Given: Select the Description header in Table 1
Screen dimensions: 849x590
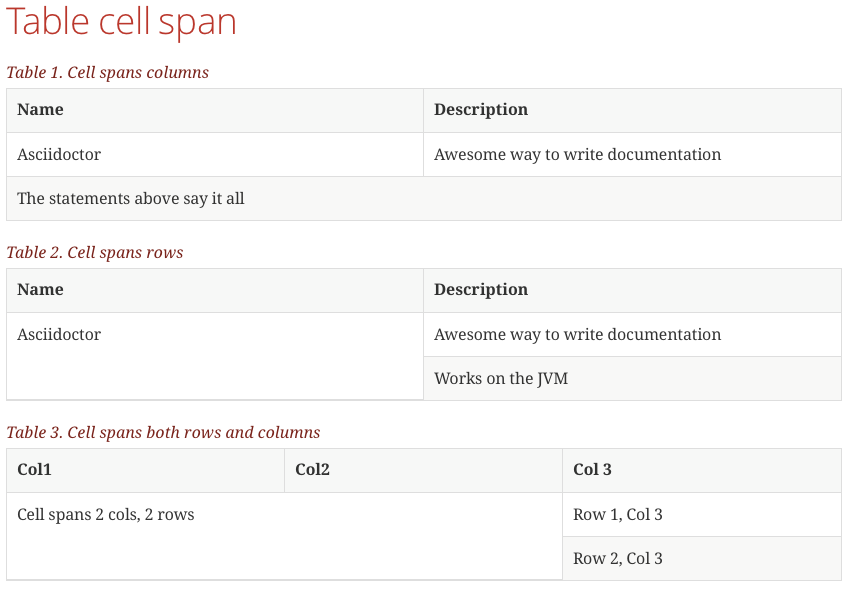Looking at the screenshot, I should [480, 110].
